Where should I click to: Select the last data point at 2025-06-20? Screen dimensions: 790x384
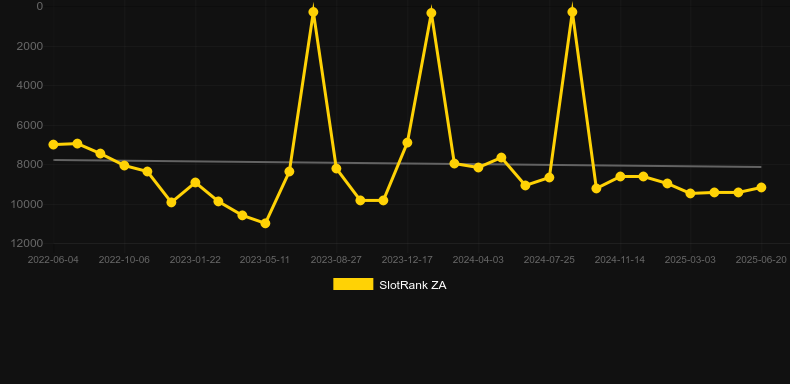click(x=761, y=187)
